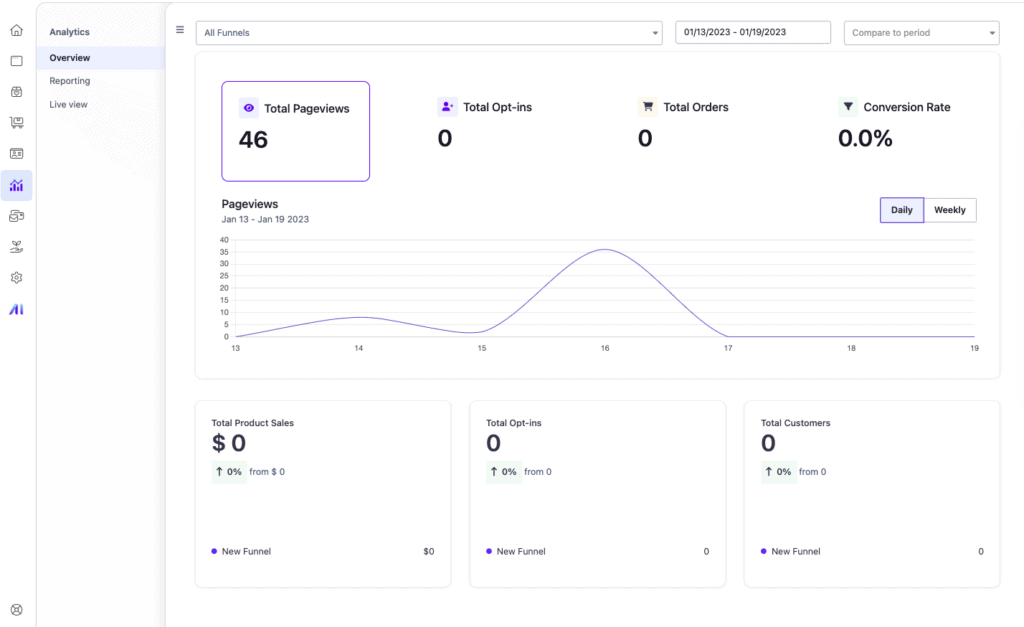Click the chart x-axis label 14
This screenshot has width=1024, height=627.
click(x=359, y=348)
